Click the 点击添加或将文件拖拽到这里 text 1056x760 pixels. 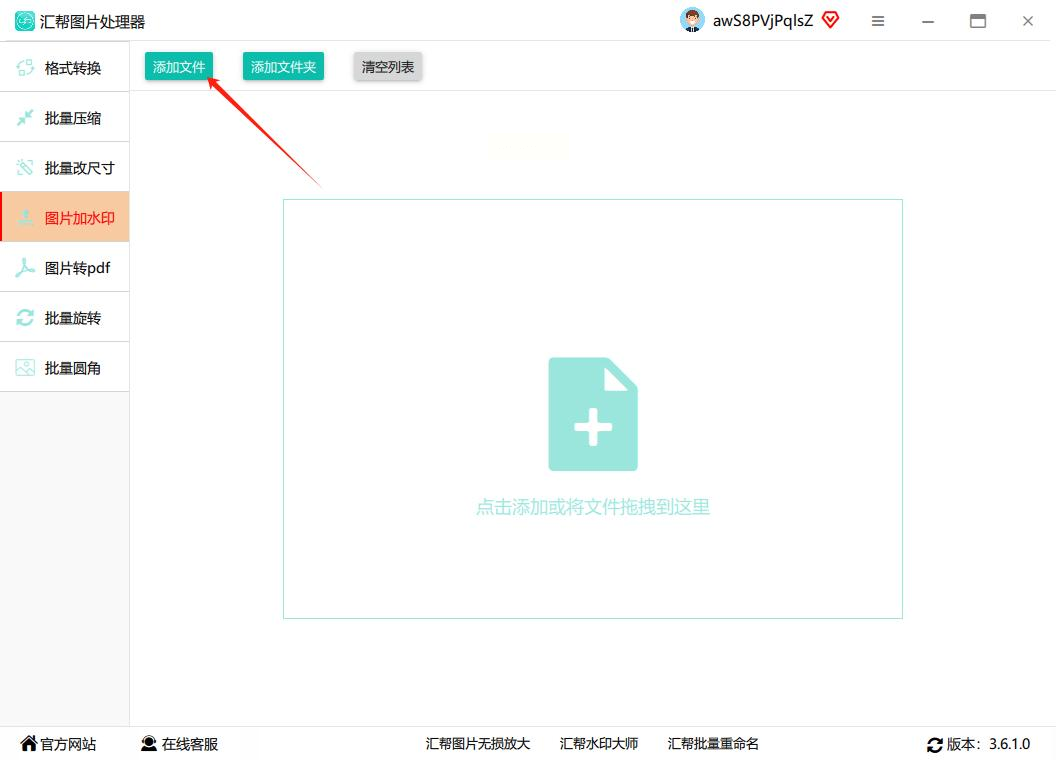pyautogui.click(x=593, y=507)
